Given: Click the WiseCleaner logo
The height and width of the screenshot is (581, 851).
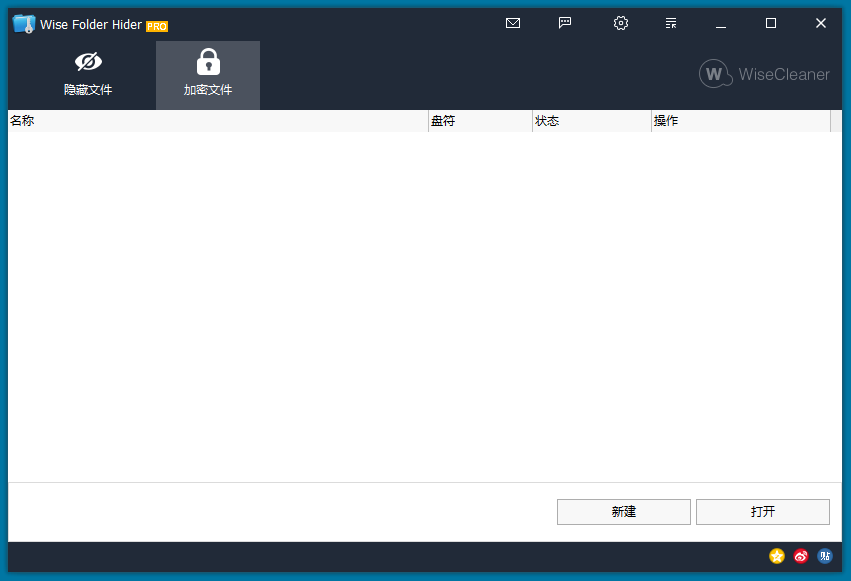Looking at the screenshot, I should click(x=765, y=74).
